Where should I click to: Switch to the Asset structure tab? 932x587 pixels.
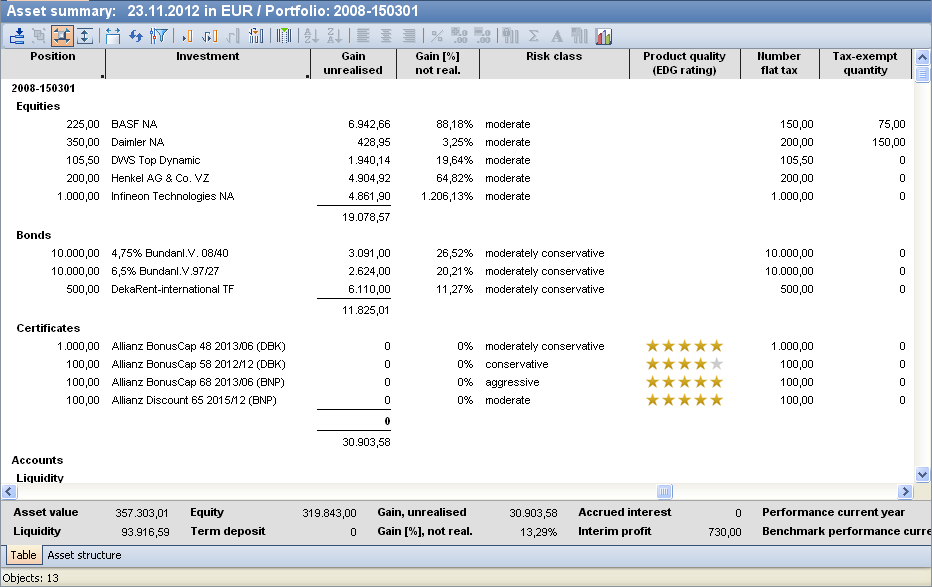84,555
